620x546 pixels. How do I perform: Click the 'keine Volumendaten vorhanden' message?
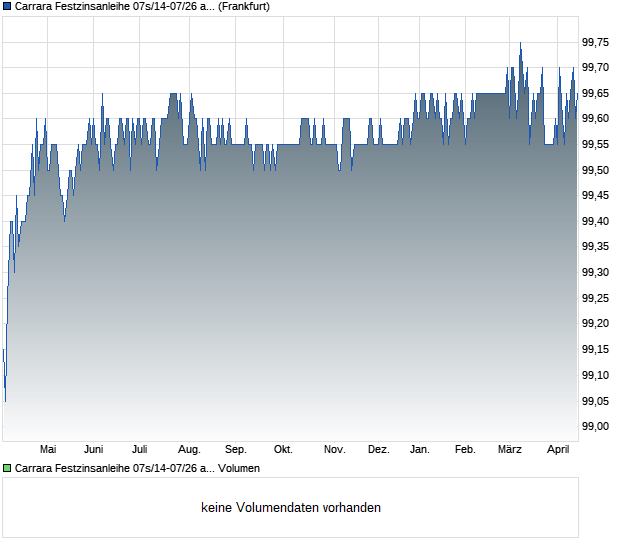coord(291,508)
